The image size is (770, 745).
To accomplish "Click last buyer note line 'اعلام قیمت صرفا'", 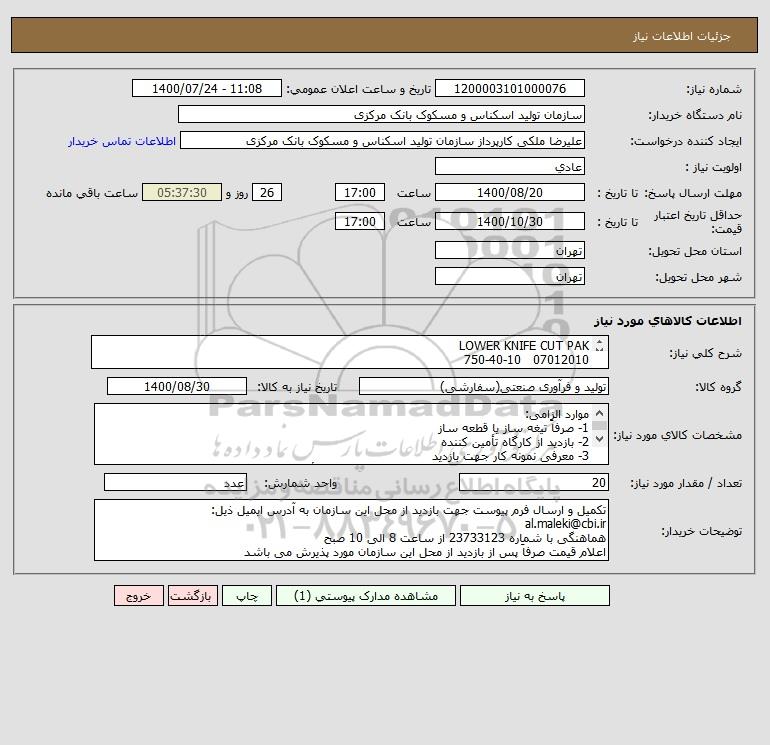I will (425, 552).
